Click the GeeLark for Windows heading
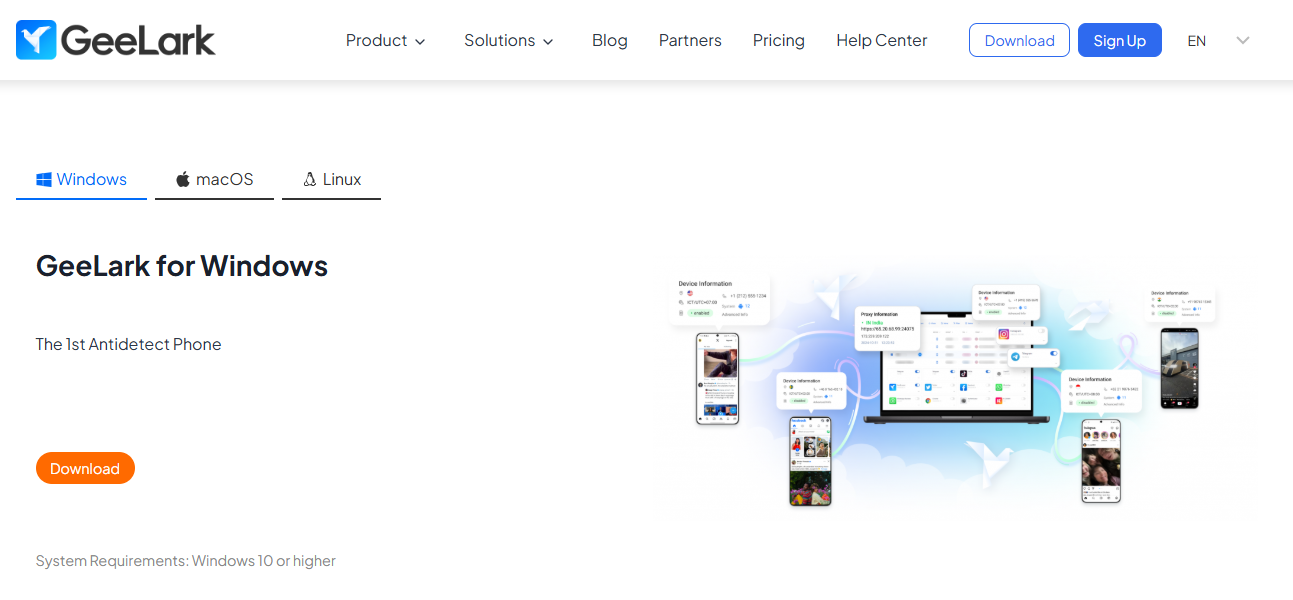The image size is (1293, 600). point(182,266)
